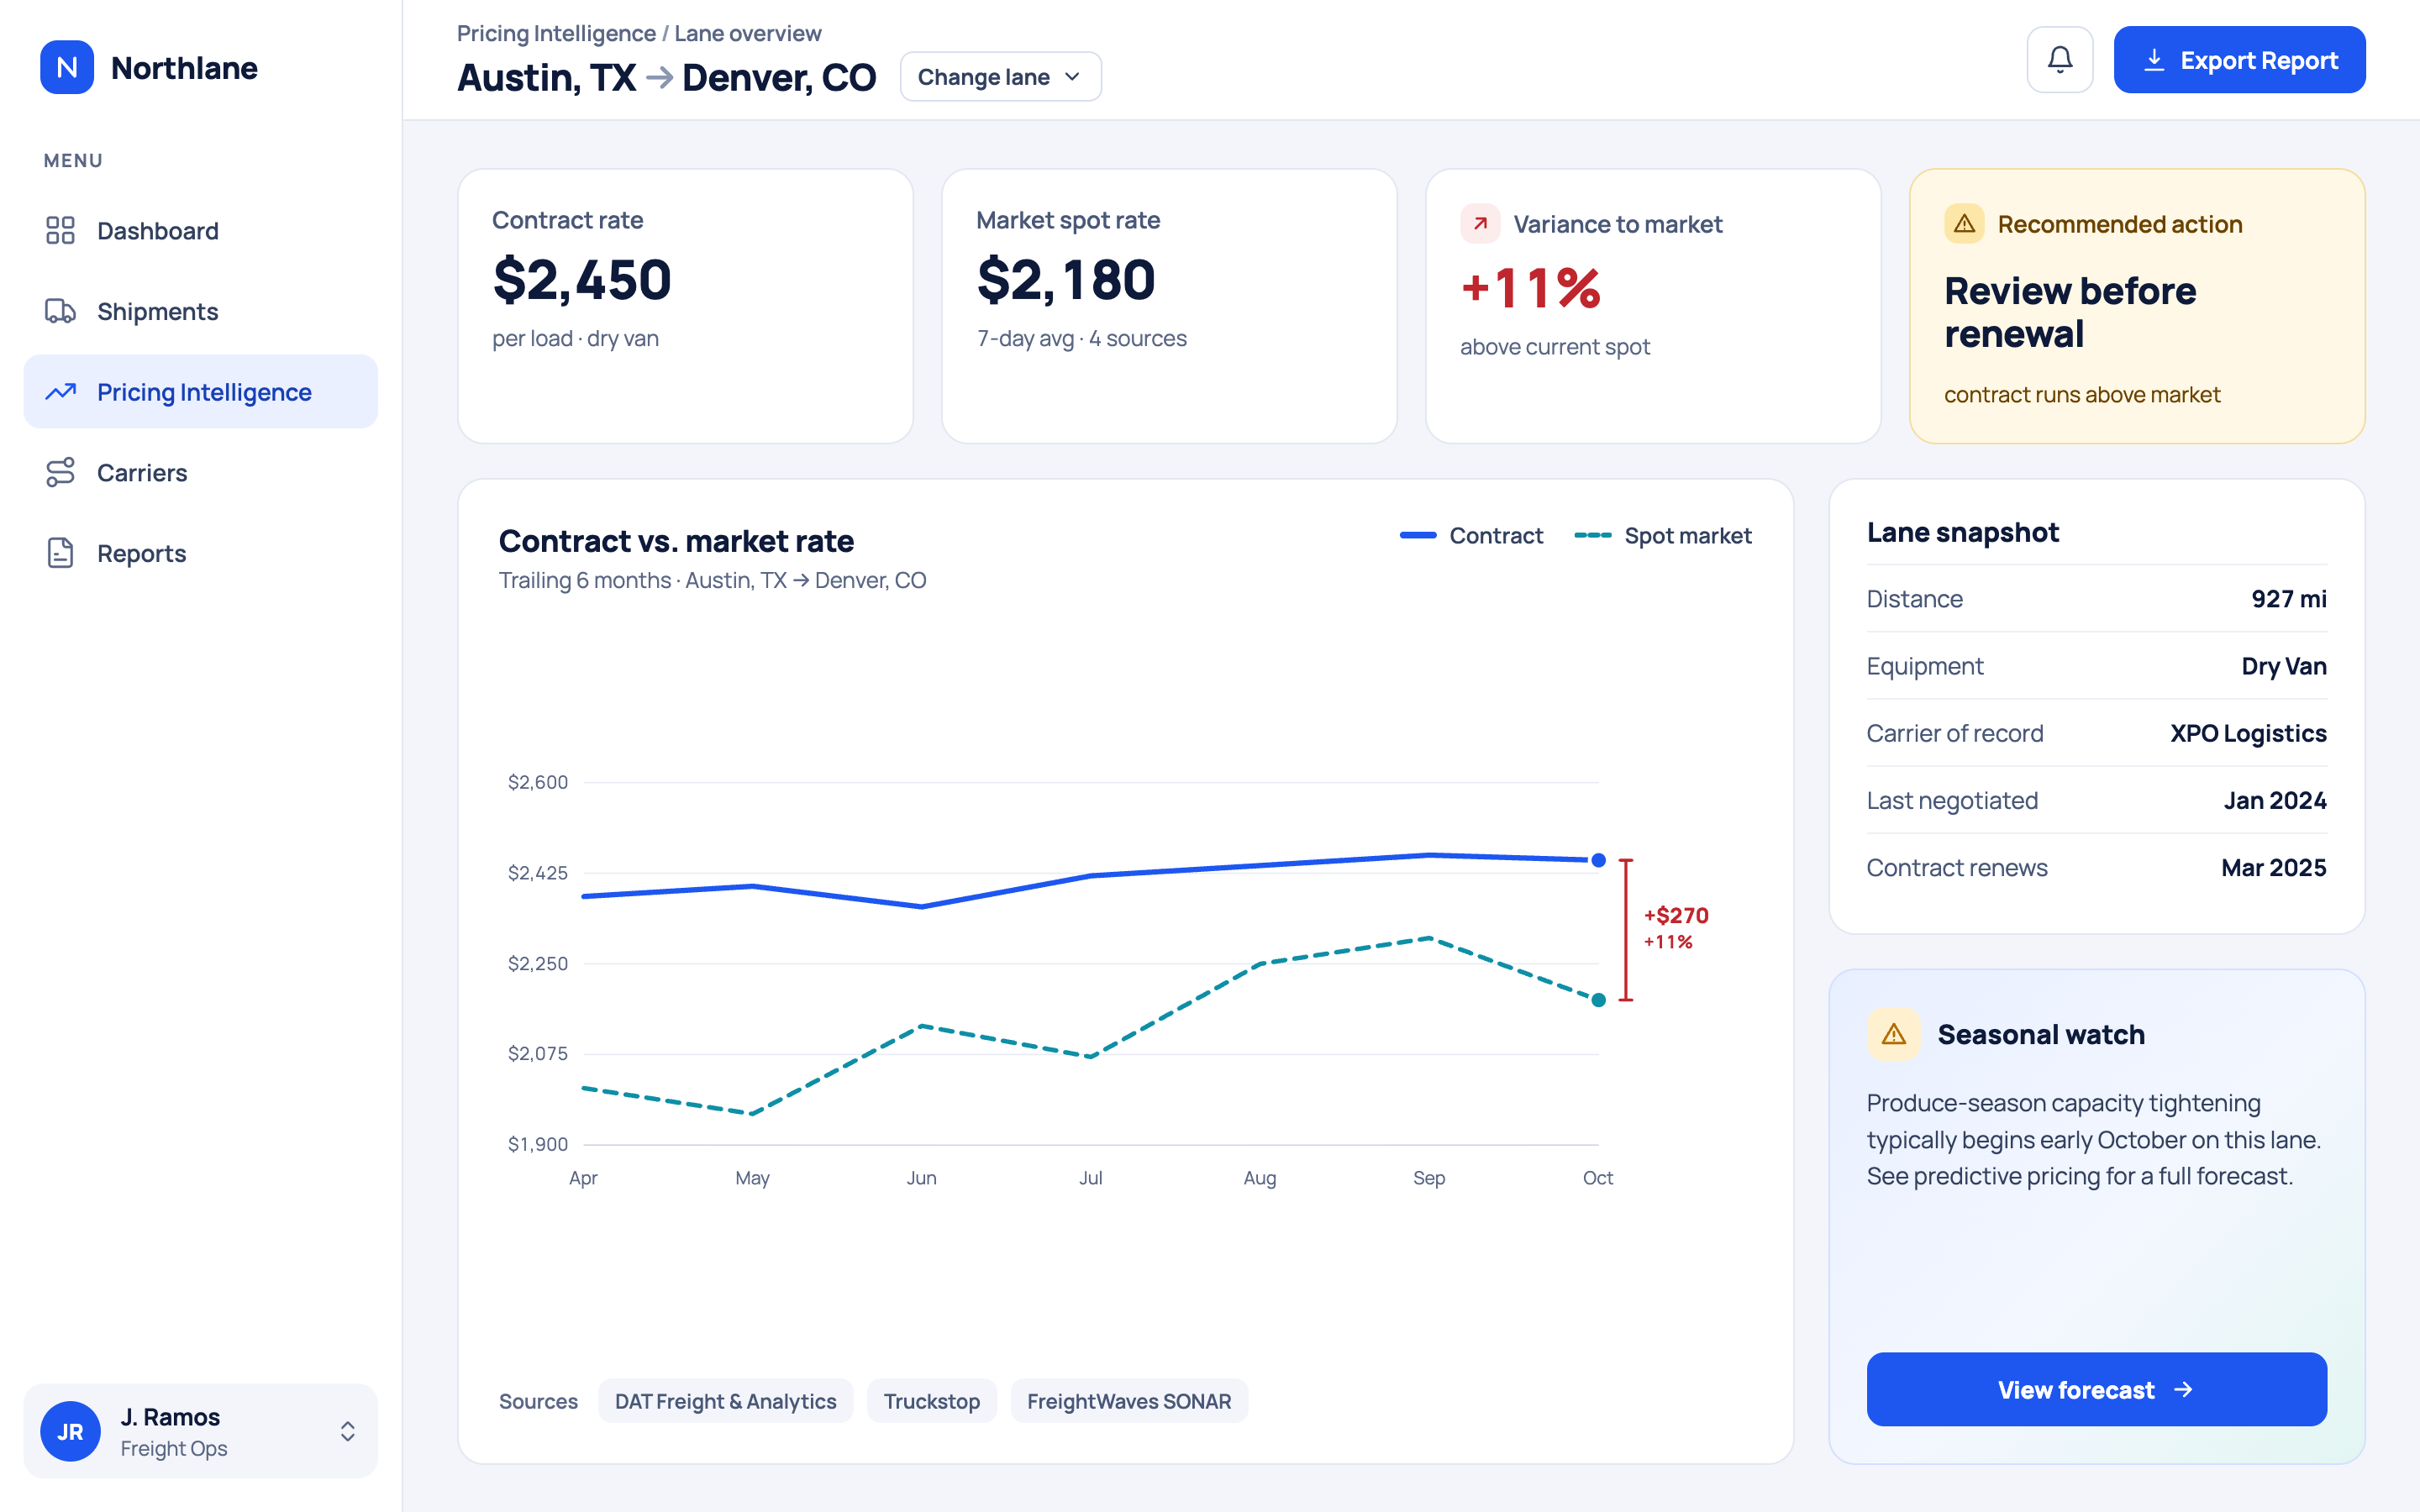This screenshot has height=1512, width=2420.
Task: Click the Dashboard grid icon
Action: click(60, 230)
